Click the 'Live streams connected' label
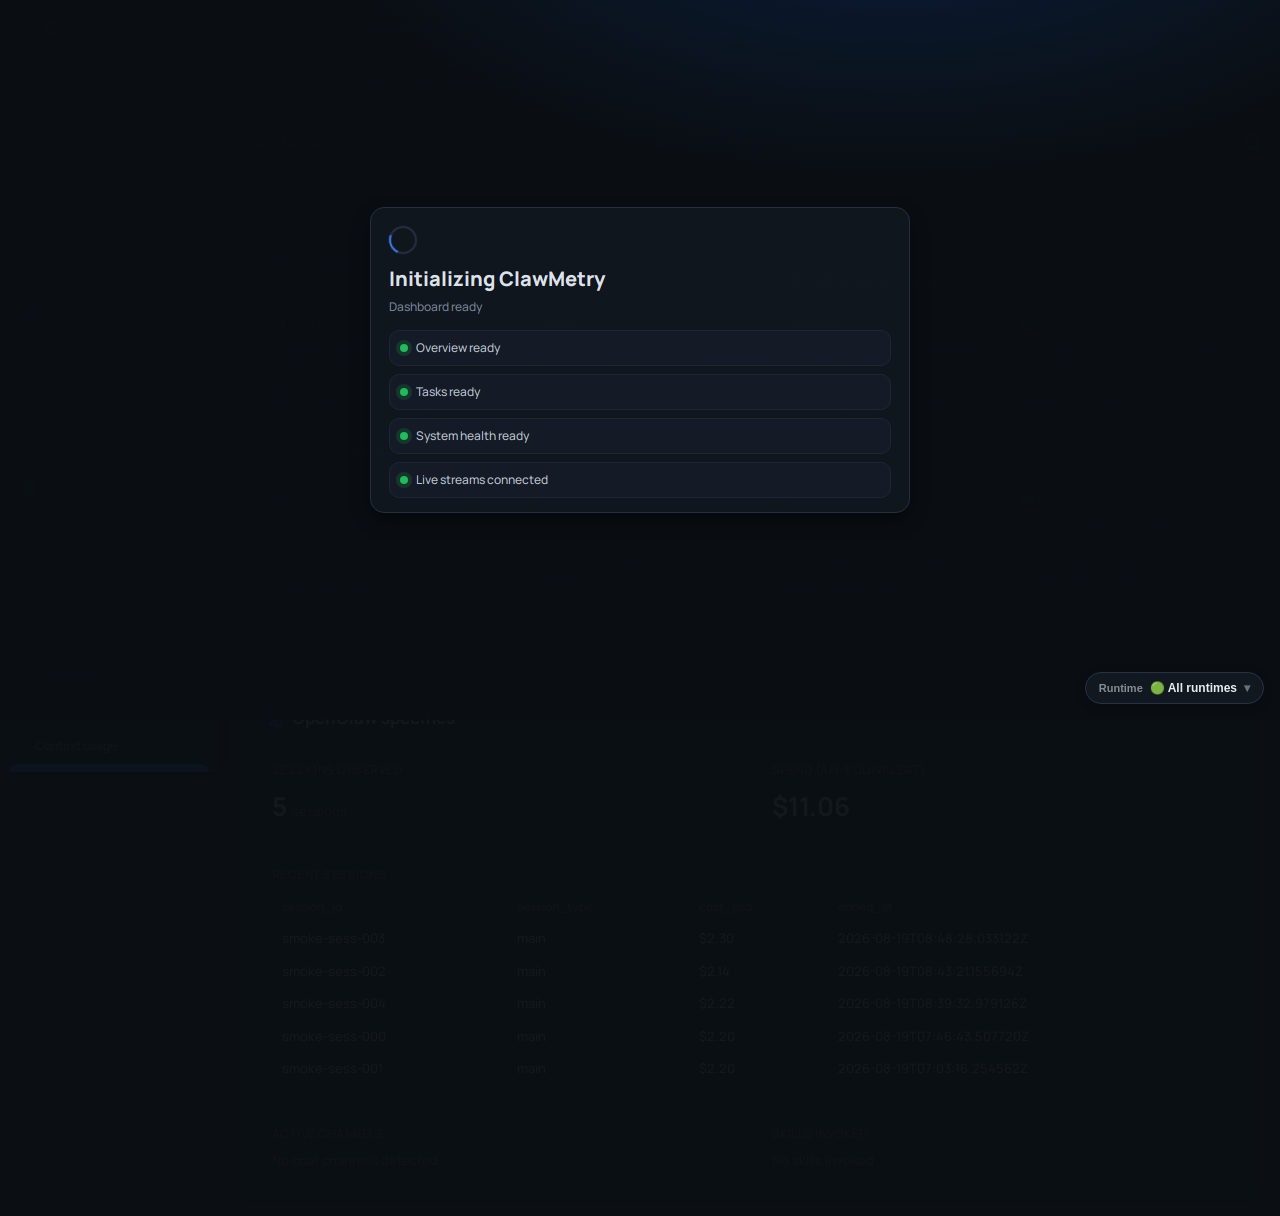The height and width of the screenshot is (1216, 1280). click(x=482, y=480)
